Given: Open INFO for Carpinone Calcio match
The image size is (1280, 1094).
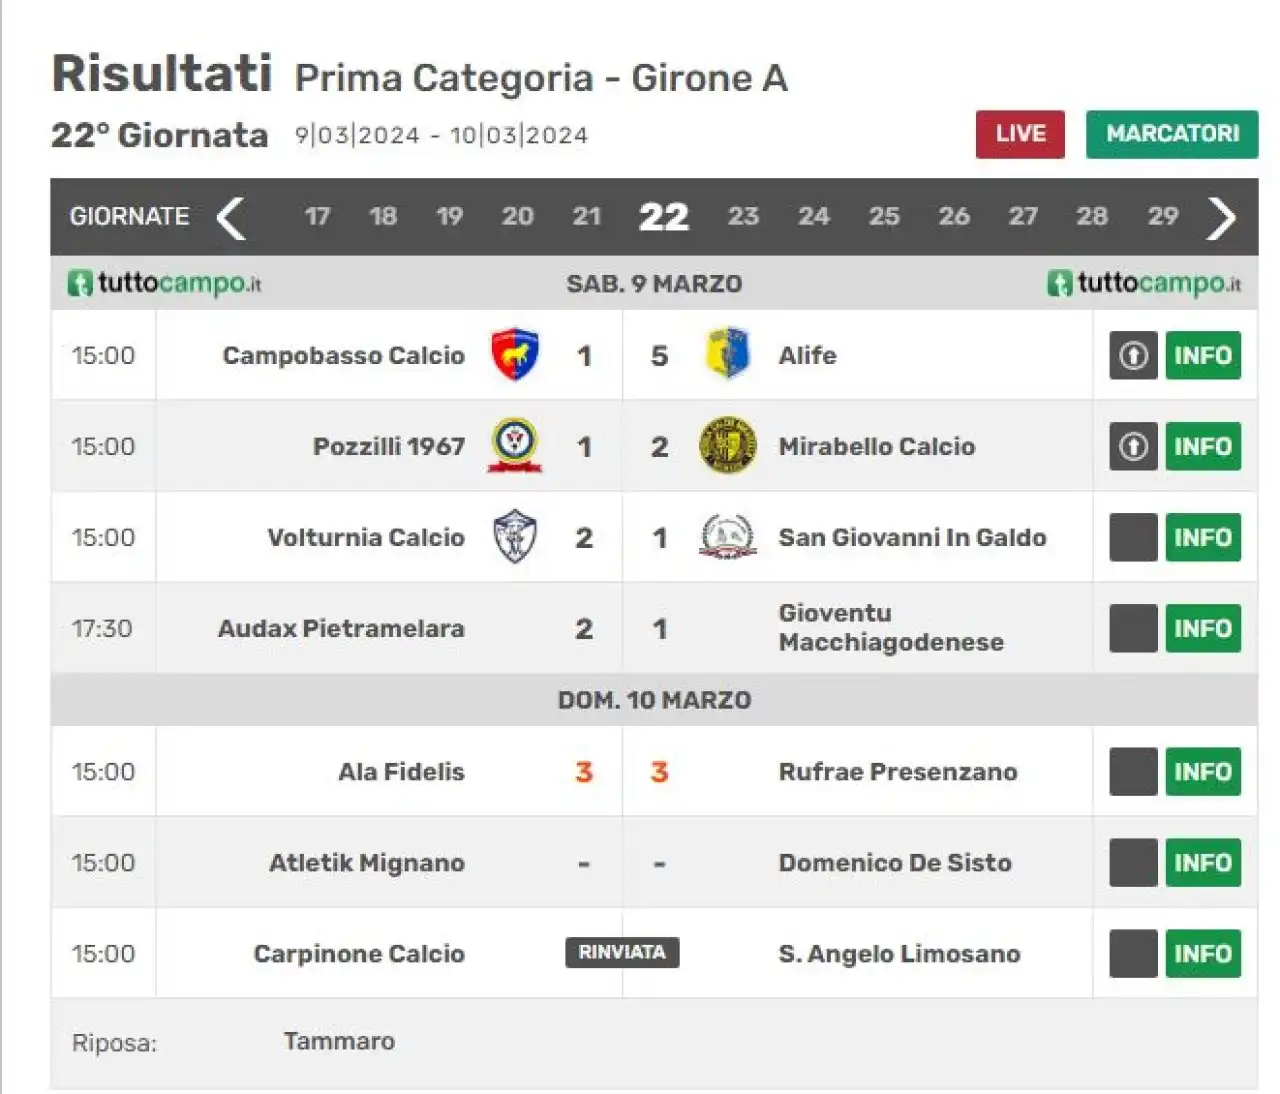Looking at the screenshot, I should 1203,954.
